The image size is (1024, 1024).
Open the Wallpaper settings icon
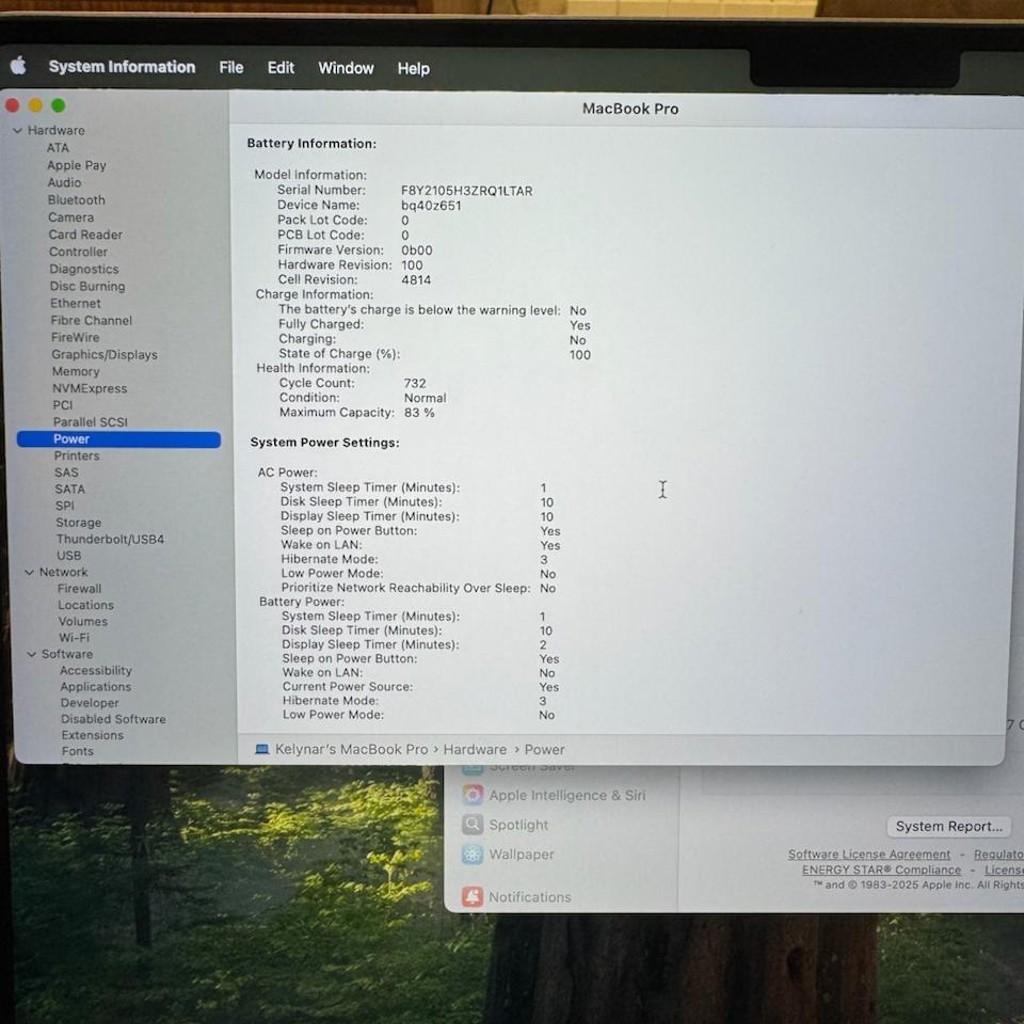click(x=472, y=854)
